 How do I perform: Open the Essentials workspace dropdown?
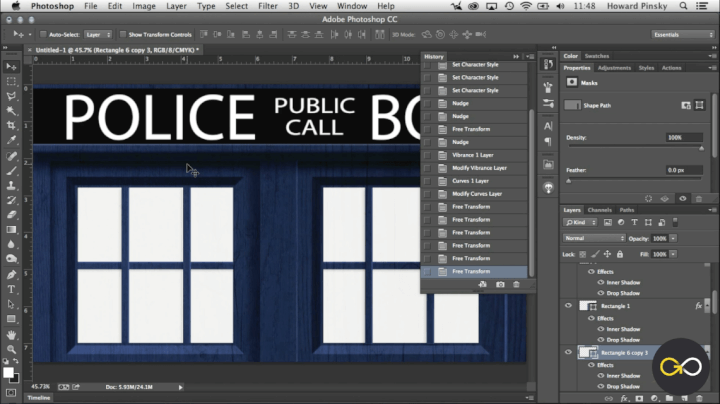pyautogui.click(x=680, y=34)
